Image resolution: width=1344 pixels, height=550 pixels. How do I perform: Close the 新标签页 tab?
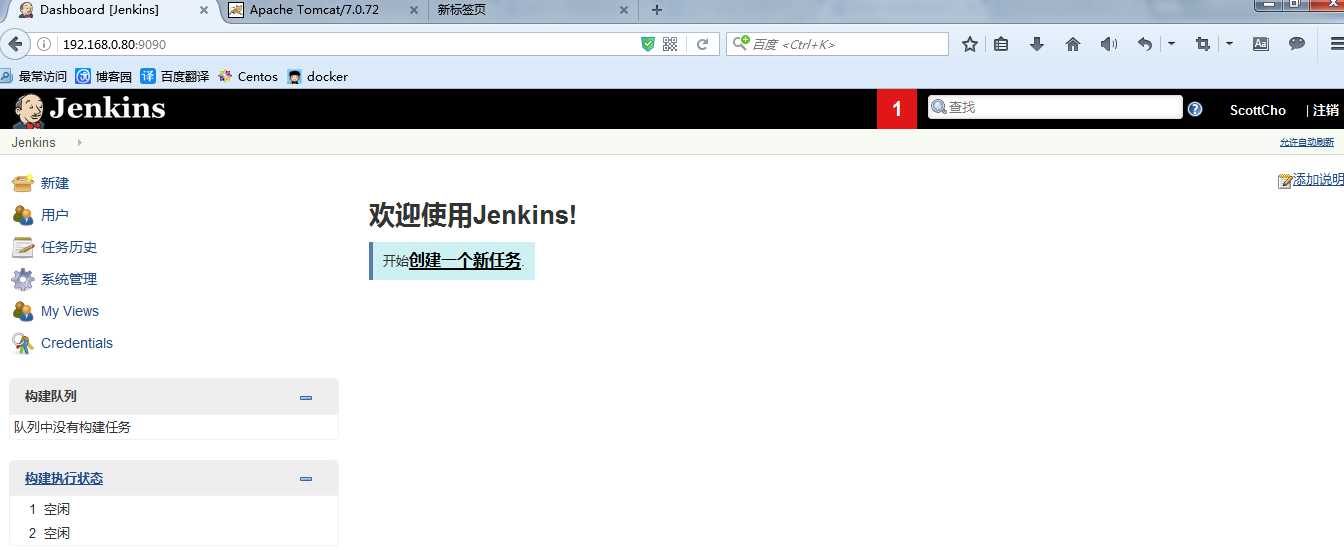(x=623, y=10)
